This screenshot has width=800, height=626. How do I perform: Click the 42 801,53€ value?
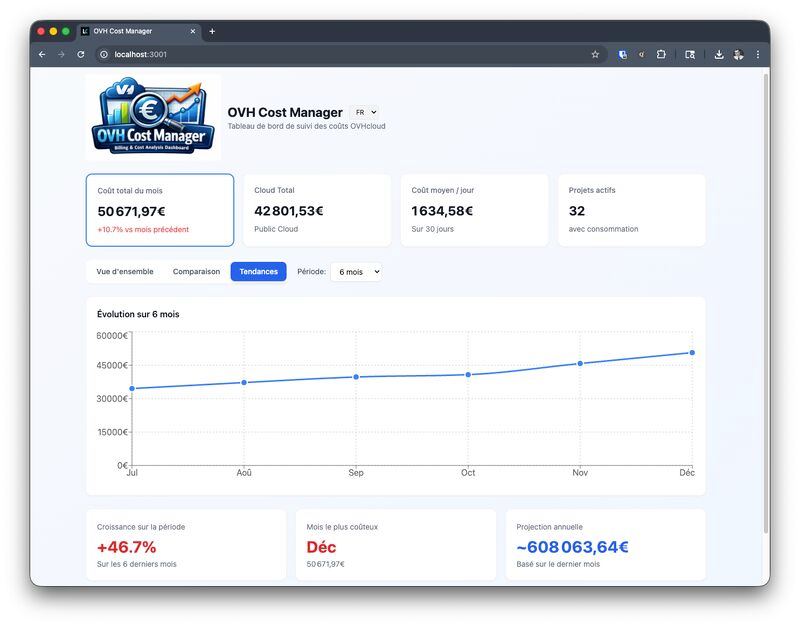point(289,211)
